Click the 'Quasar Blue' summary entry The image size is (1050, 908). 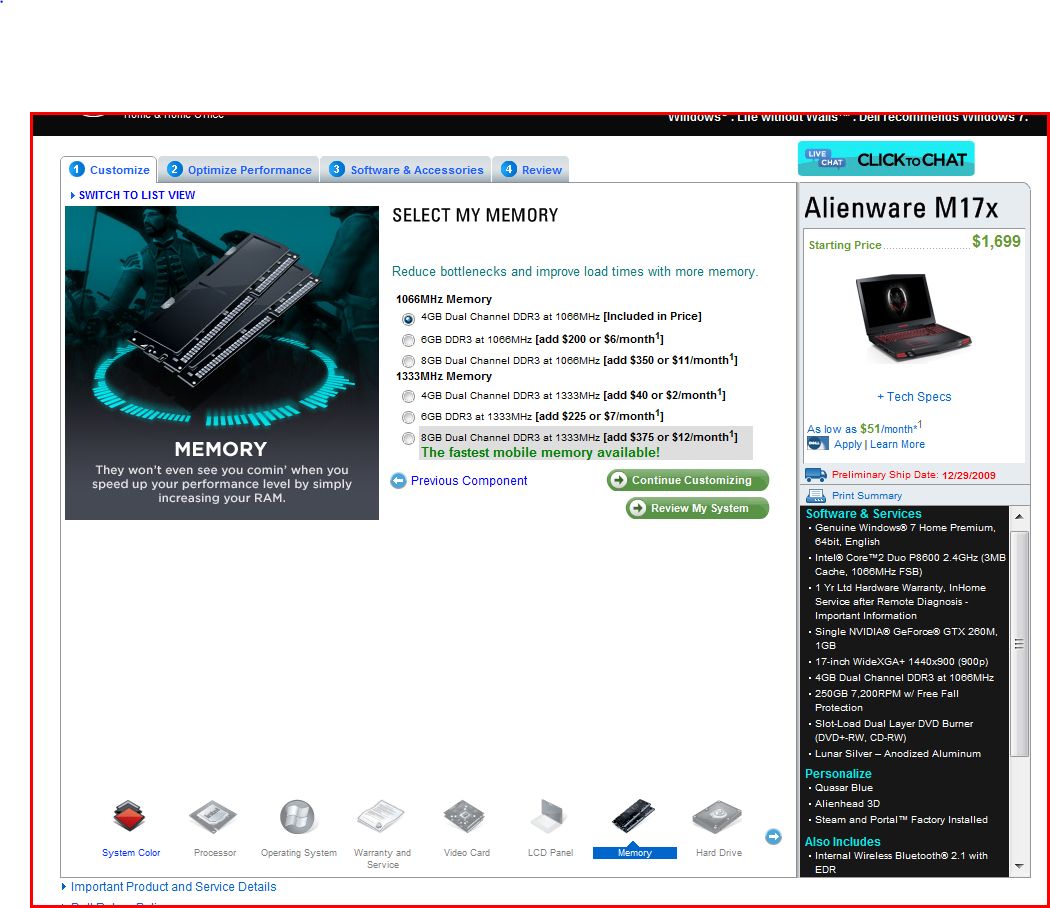coord(844,787)
